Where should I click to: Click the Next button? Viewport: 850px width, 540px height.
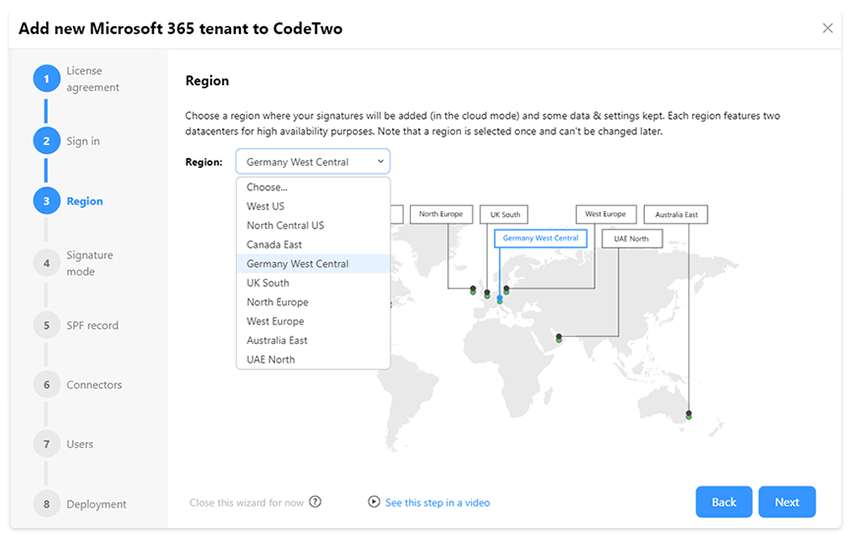pyautogui.click(x=787, y=502)
